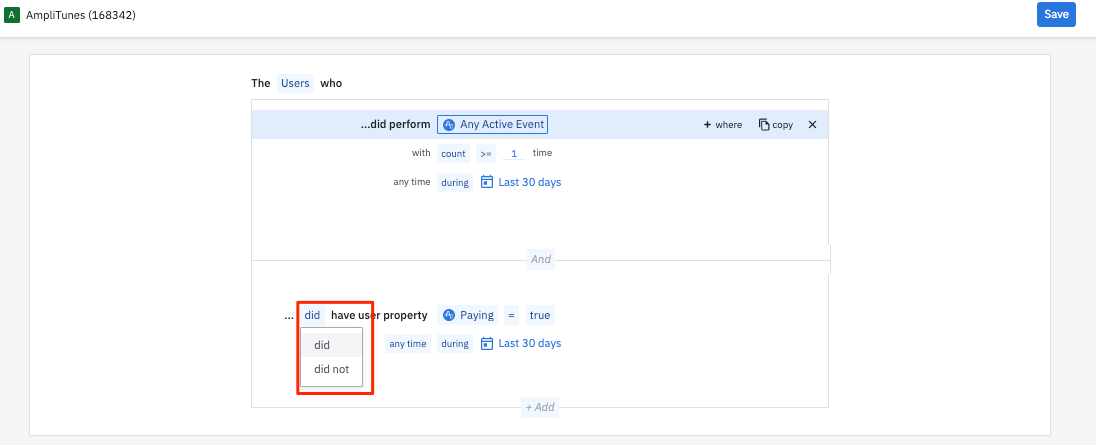The image size is (1096, 445).
Task: Click the AmpliTunes green project icon
Action: pos(12,15)
